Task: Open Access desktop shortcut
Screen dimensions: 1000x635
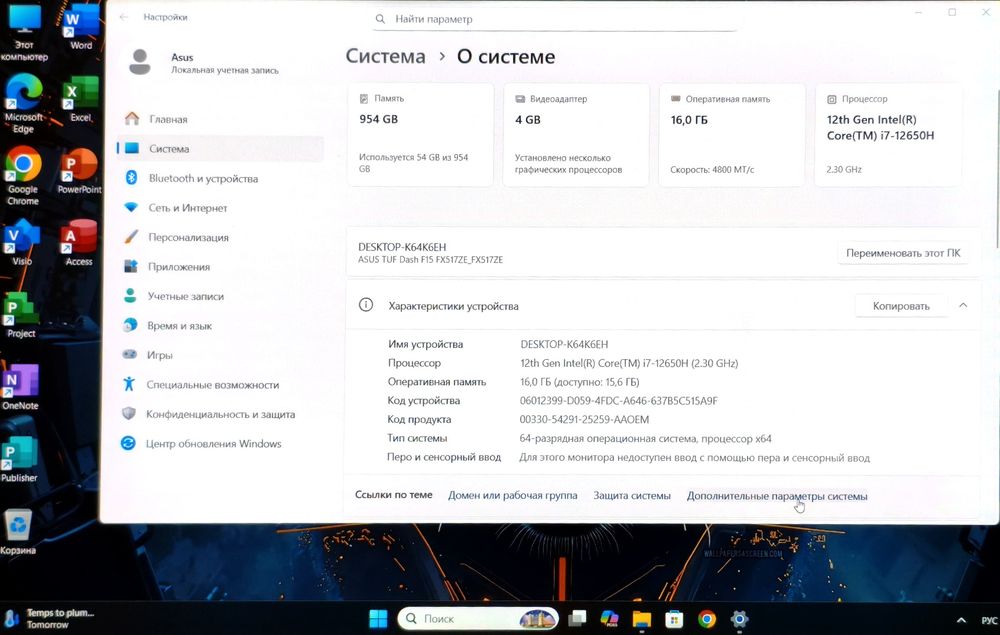Action: [79, 242]
